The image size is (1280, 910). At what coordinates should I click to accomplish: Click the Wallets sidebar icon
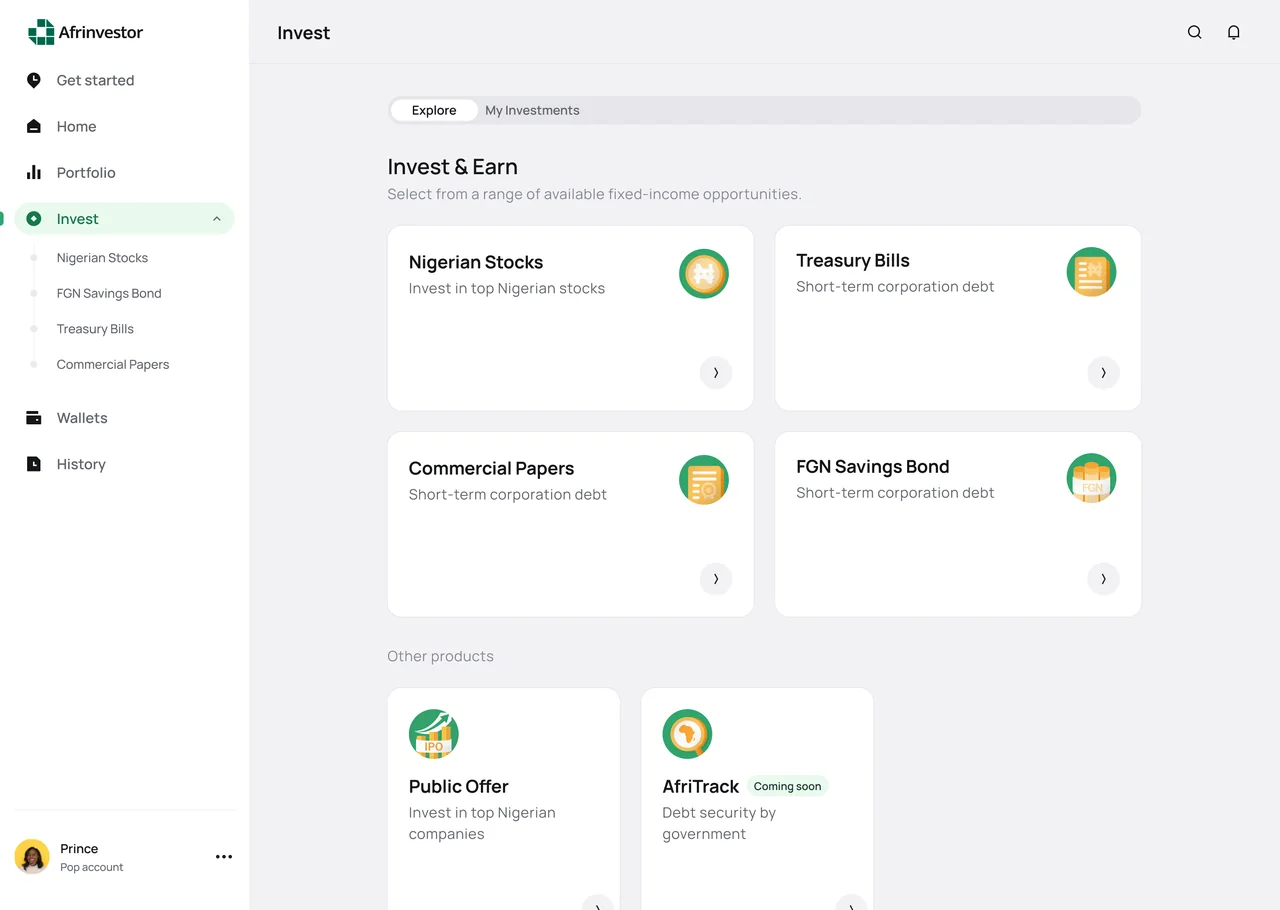[x=34, y=418]
